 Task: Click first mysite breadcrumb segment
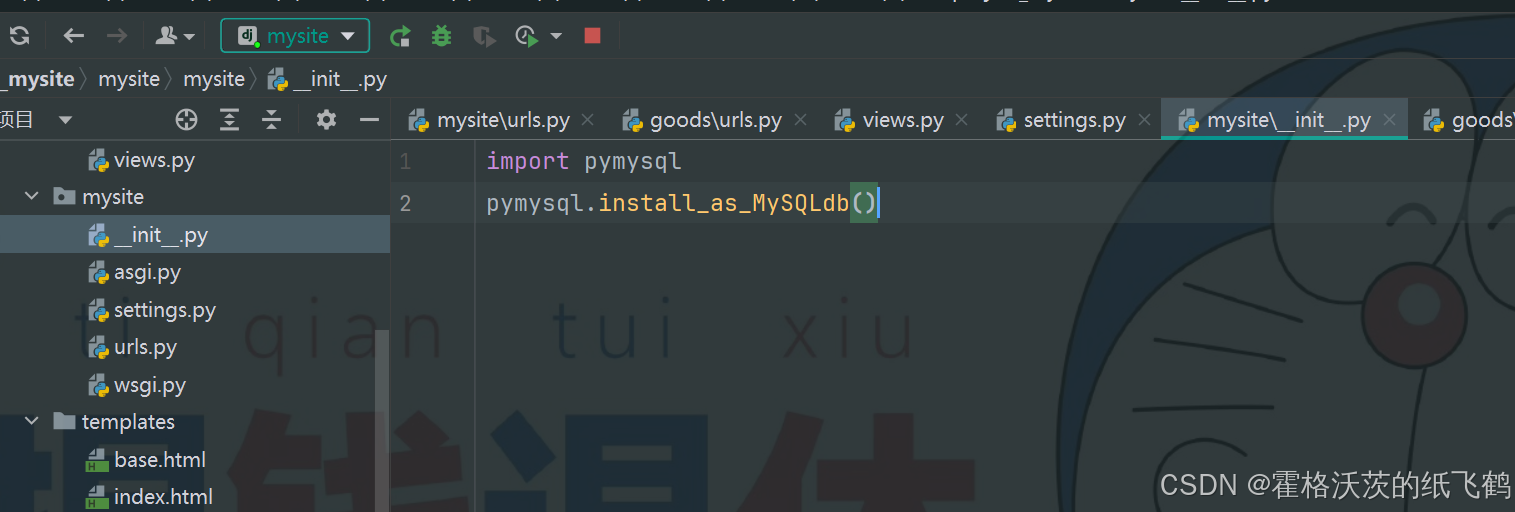coord(129,79)
